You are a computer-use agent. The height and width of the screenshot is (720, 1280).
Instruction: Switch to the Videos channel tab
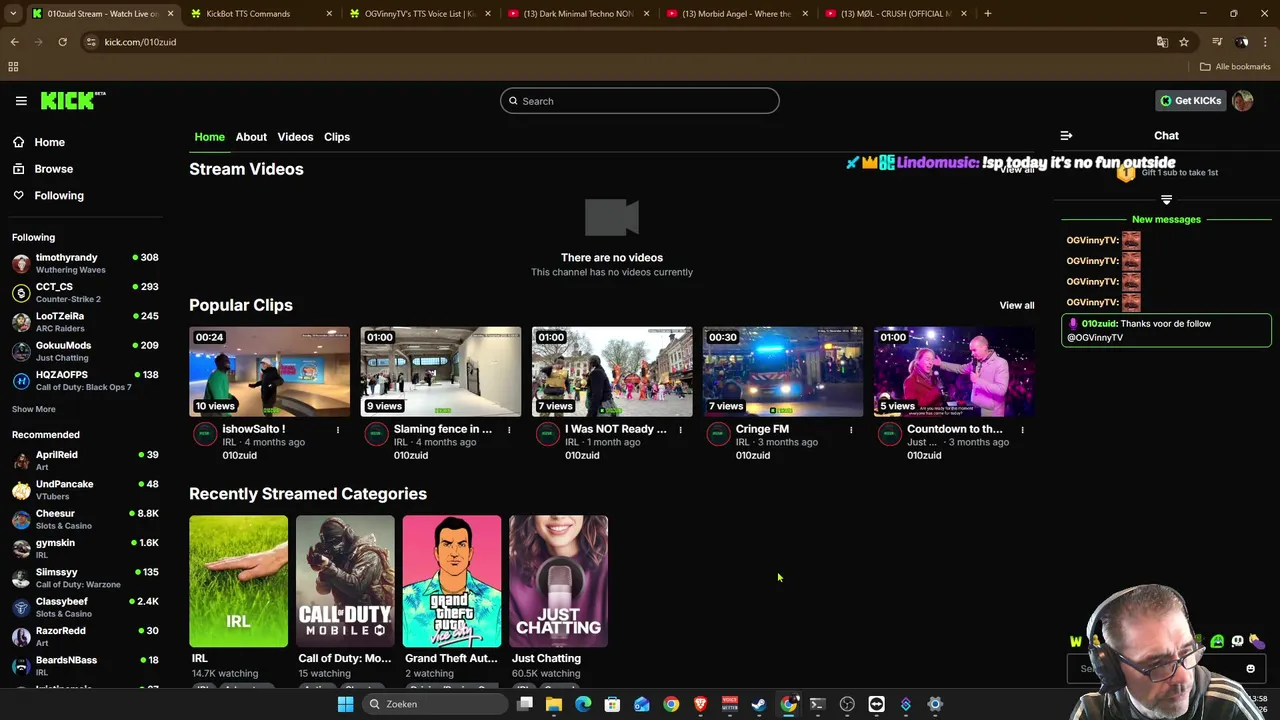[x=295, y=137]
